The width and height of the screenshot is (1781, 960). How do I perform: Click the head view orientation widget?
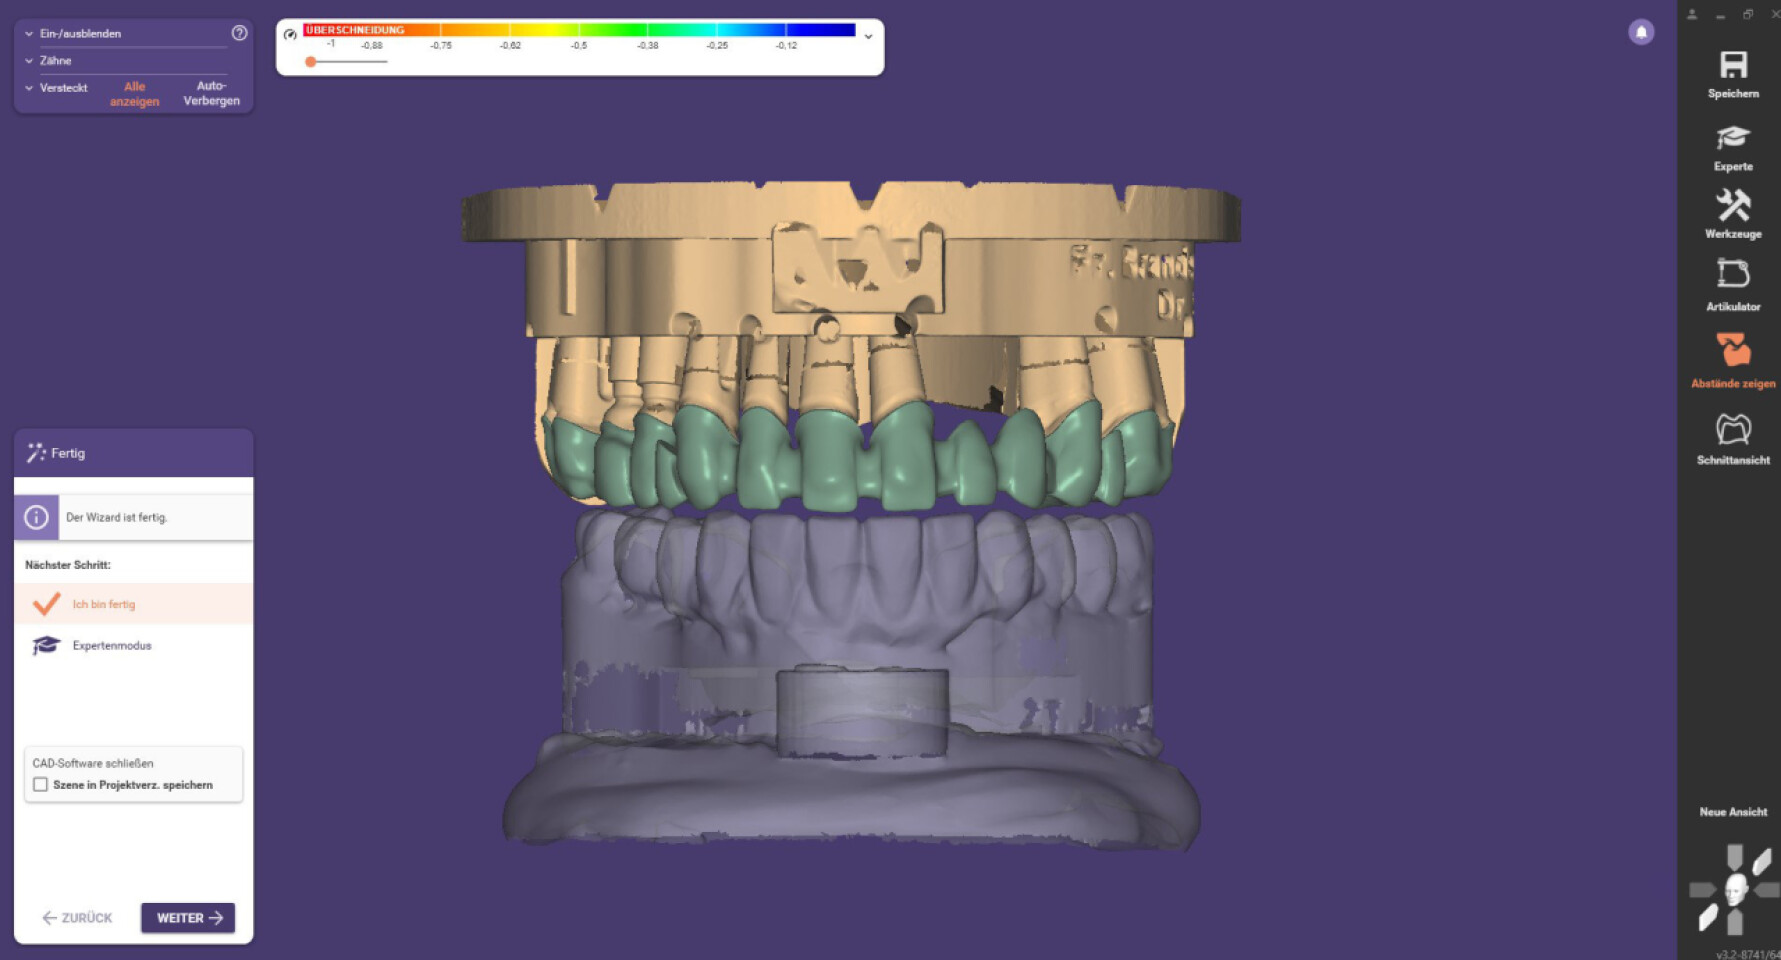click(1735, 888)
